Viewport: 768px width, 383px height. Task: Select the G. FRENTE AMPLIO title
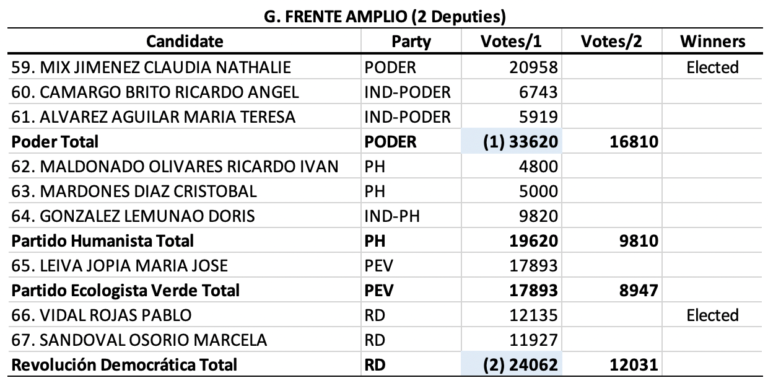[x=384, y=17]
